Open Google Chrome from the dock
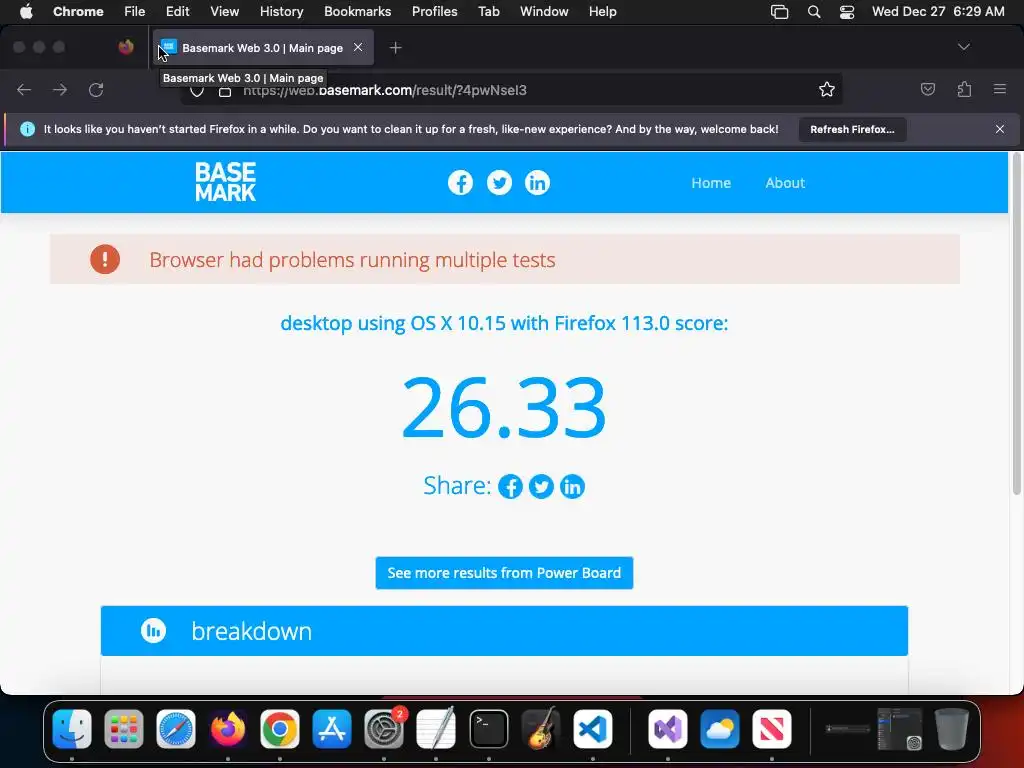Image resolution: width=1024 pixels, height=768 pixels. click(280, 729)
